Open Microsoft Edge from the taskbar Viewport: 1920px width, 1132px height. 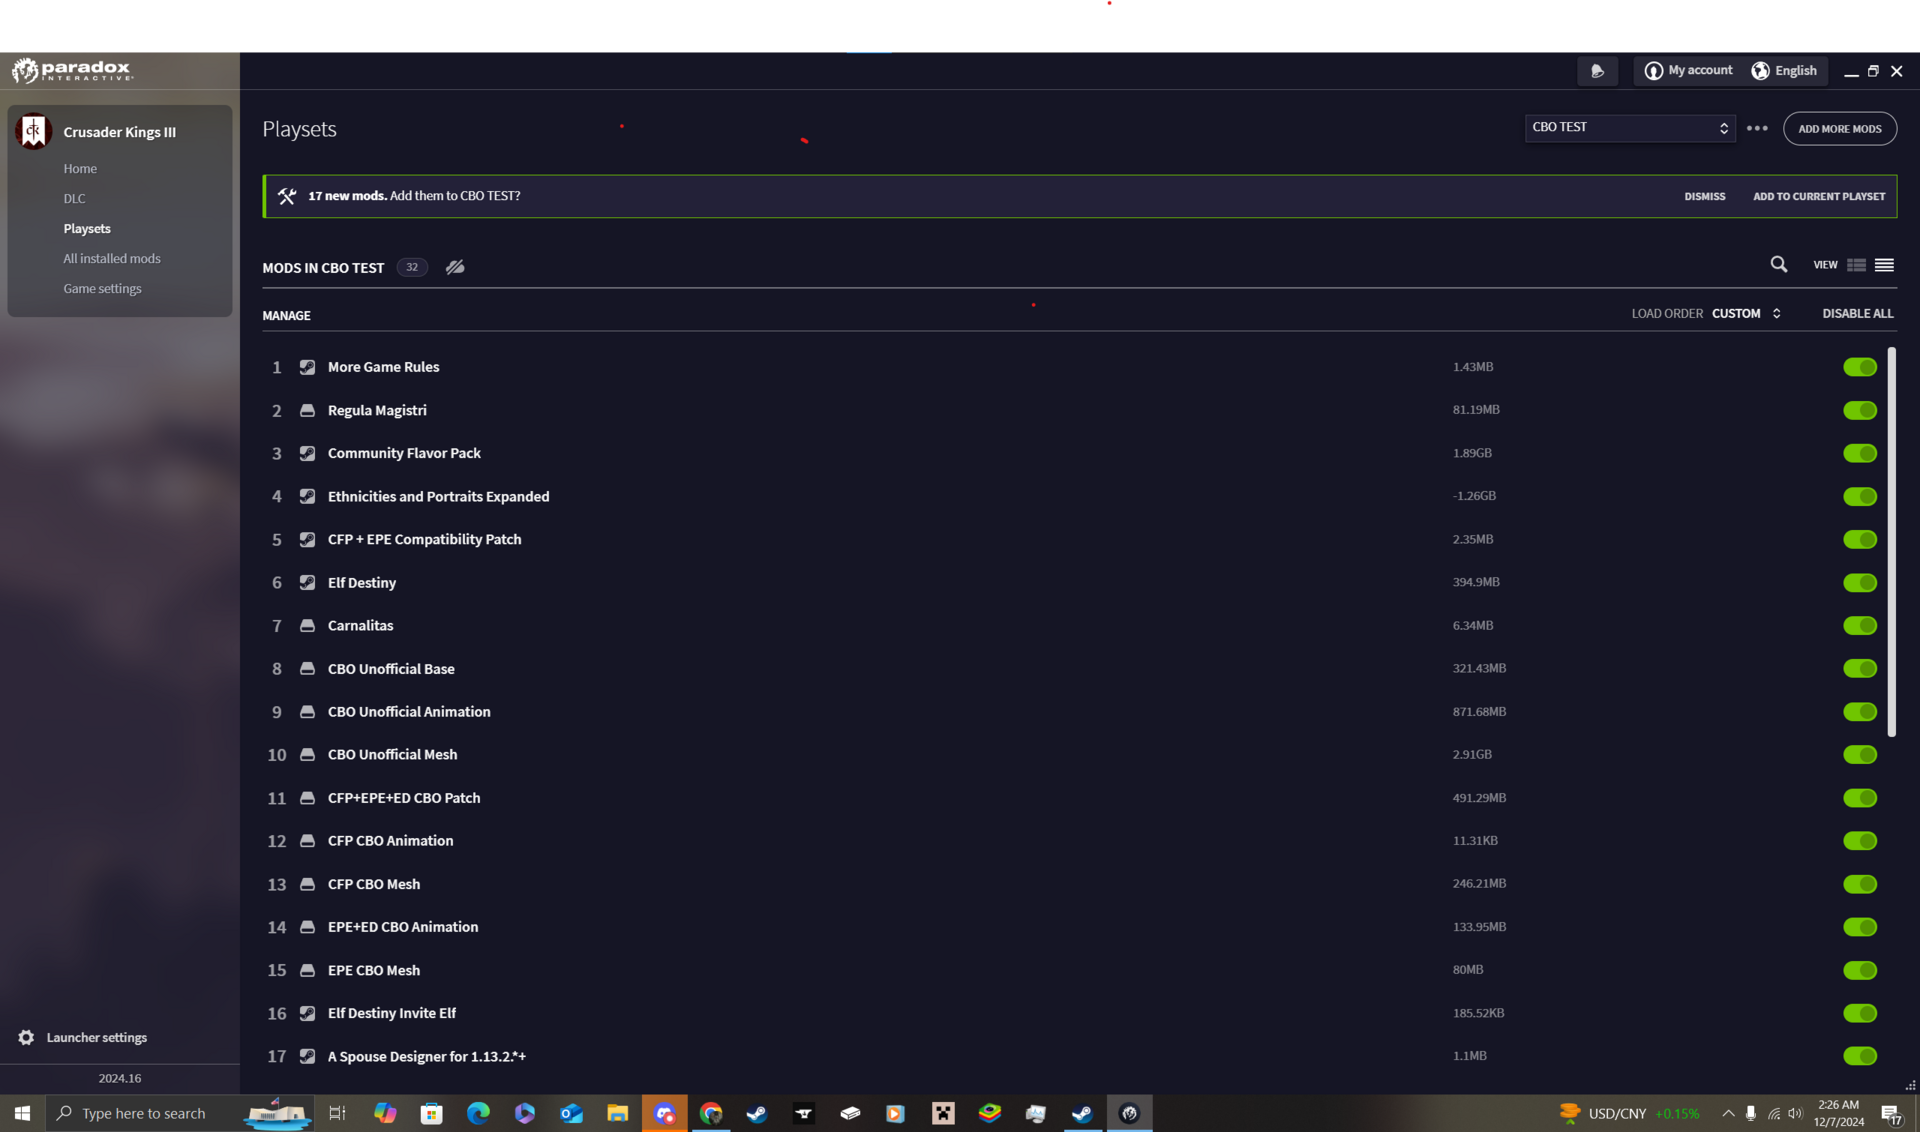pyautogui.click(x=478, y=1113)
